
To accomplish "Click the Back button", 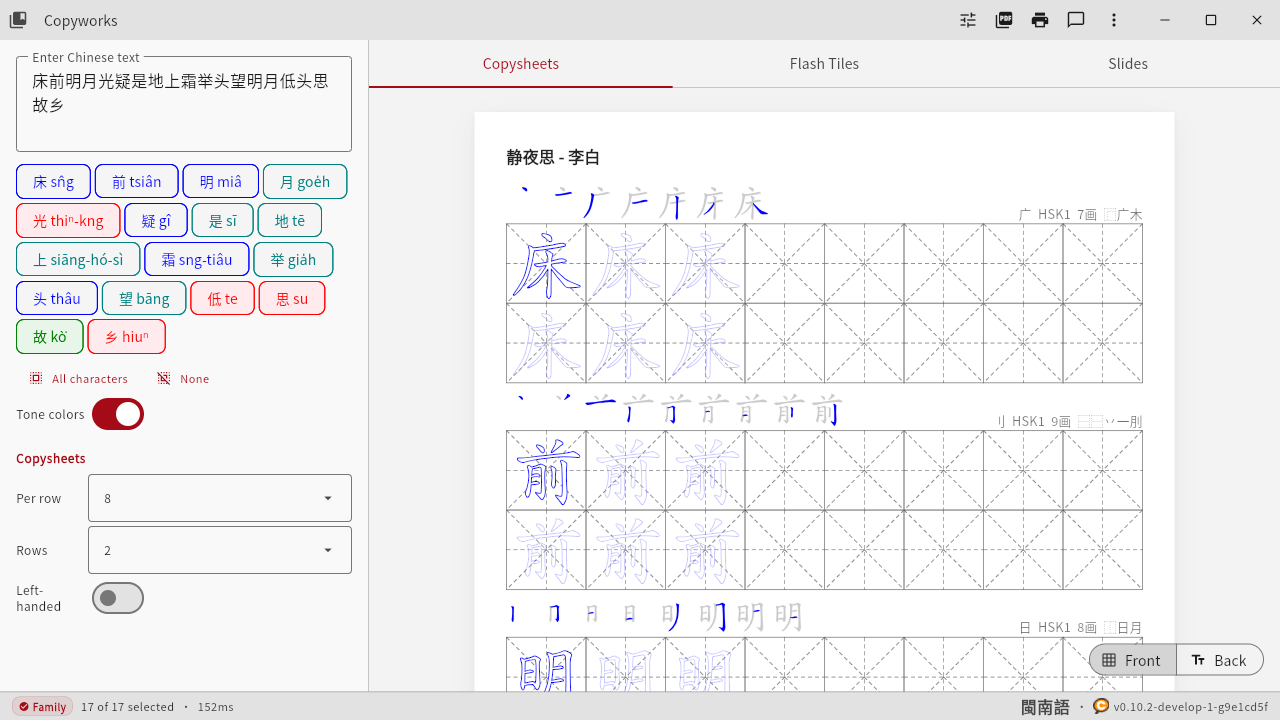I will tap(1220, 659).
